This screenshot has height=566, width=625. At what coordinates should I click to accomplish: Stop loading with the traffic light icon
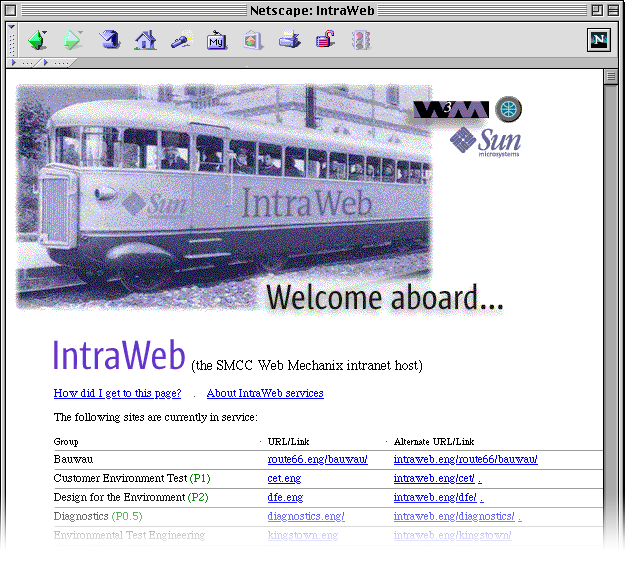[x=361, y=40]
